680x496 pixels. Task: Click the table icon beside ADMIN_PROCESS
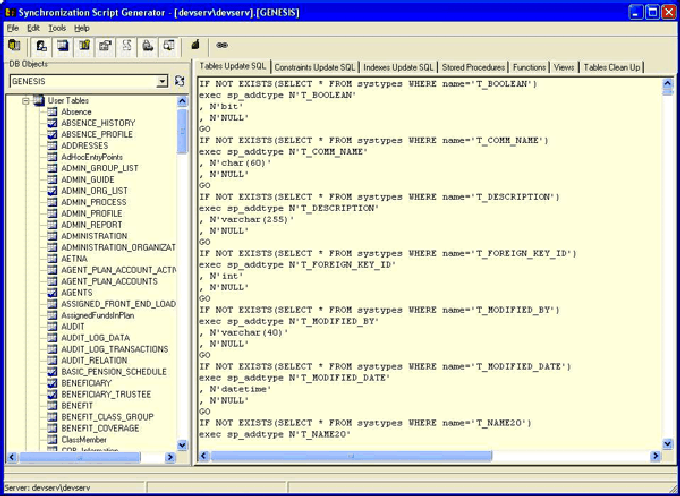(52, 202)
